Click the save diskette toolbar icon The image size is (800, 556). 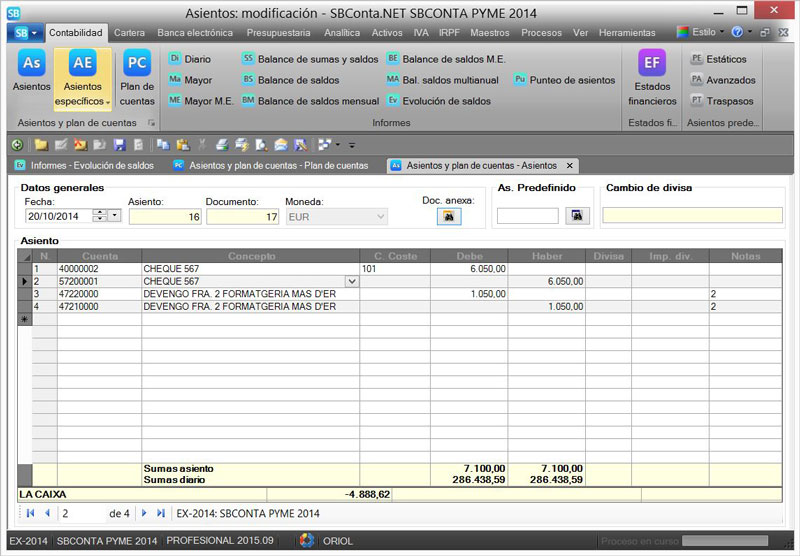pos(119,145)
